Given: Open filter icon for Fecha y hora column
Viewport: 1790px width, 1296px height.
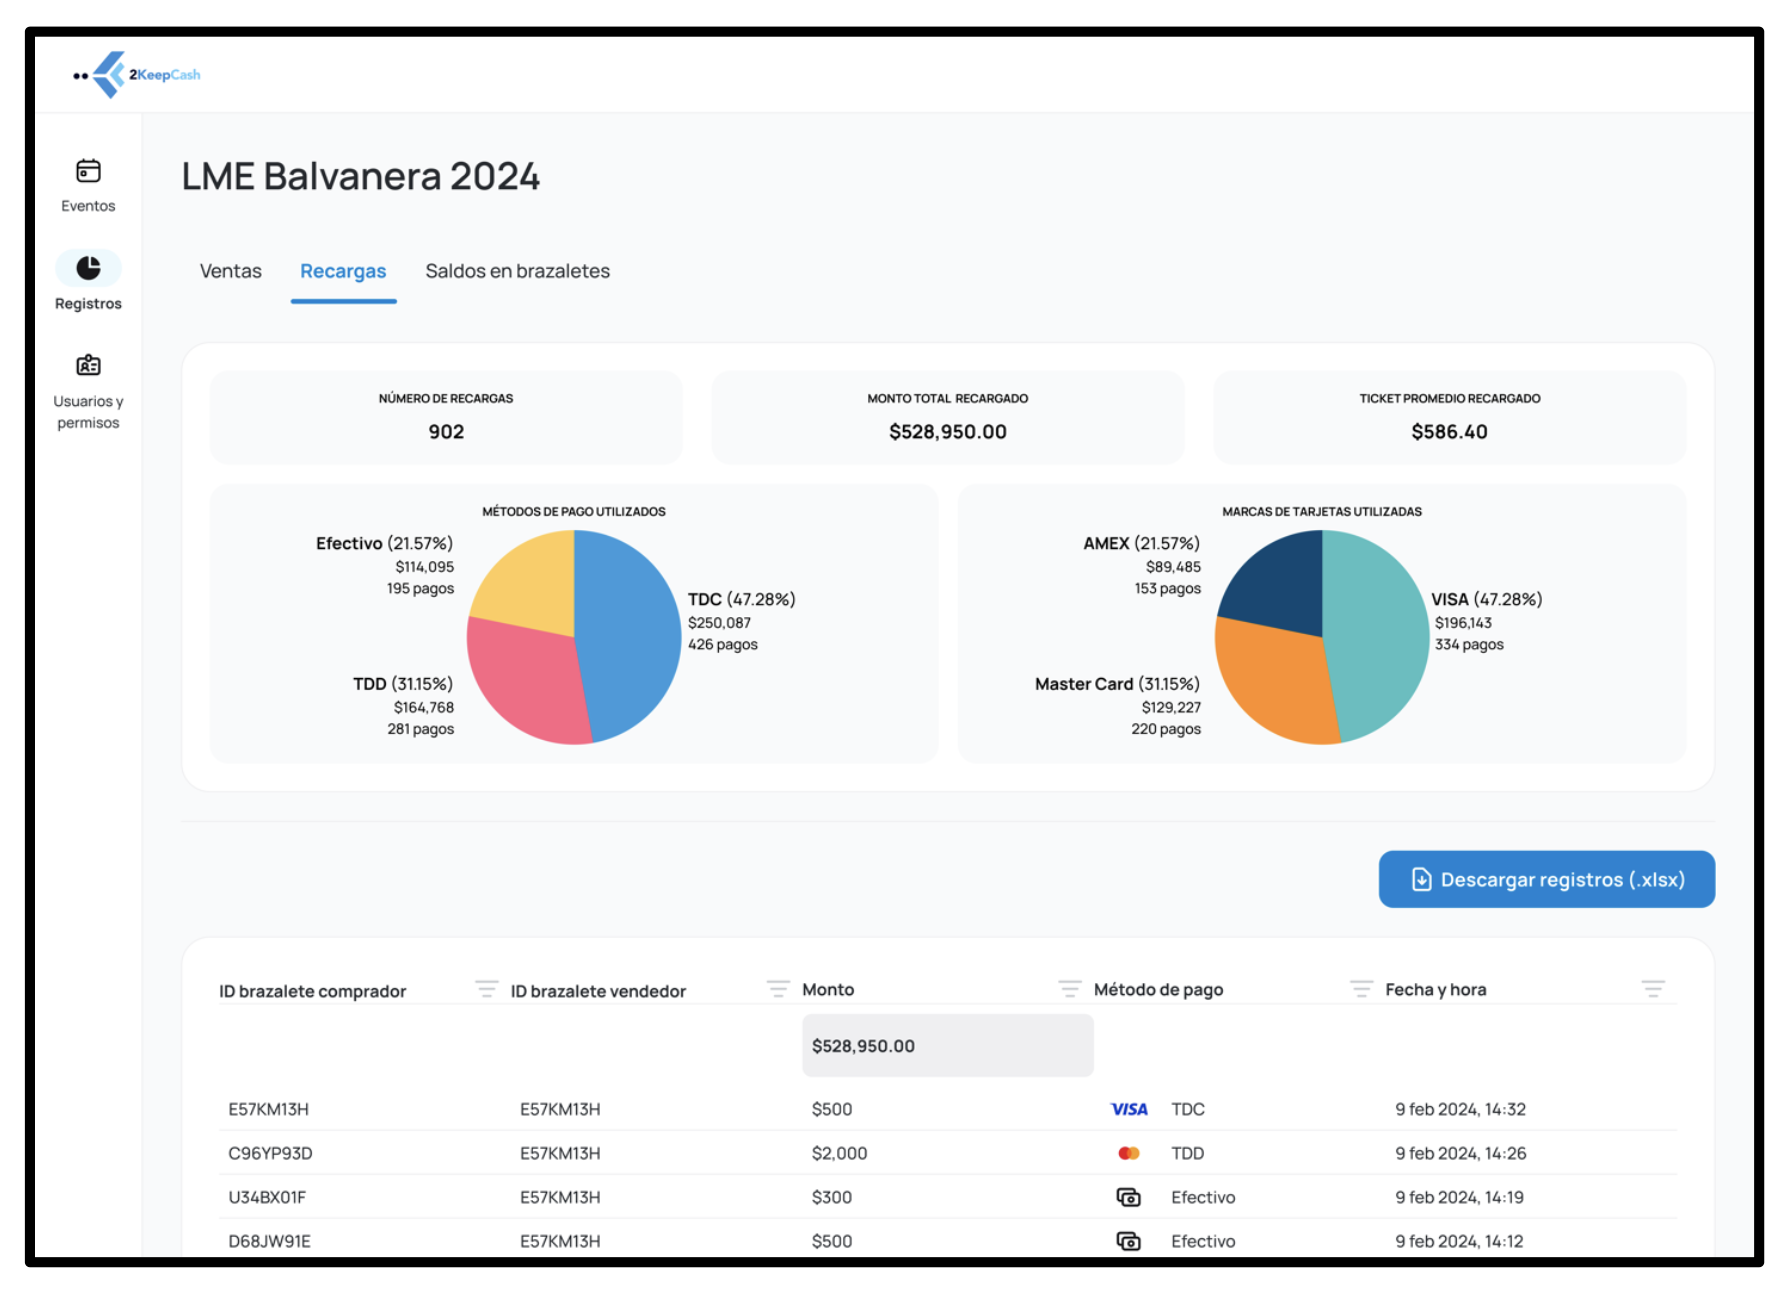Looking at the screenshot, I should [1653, 989].
